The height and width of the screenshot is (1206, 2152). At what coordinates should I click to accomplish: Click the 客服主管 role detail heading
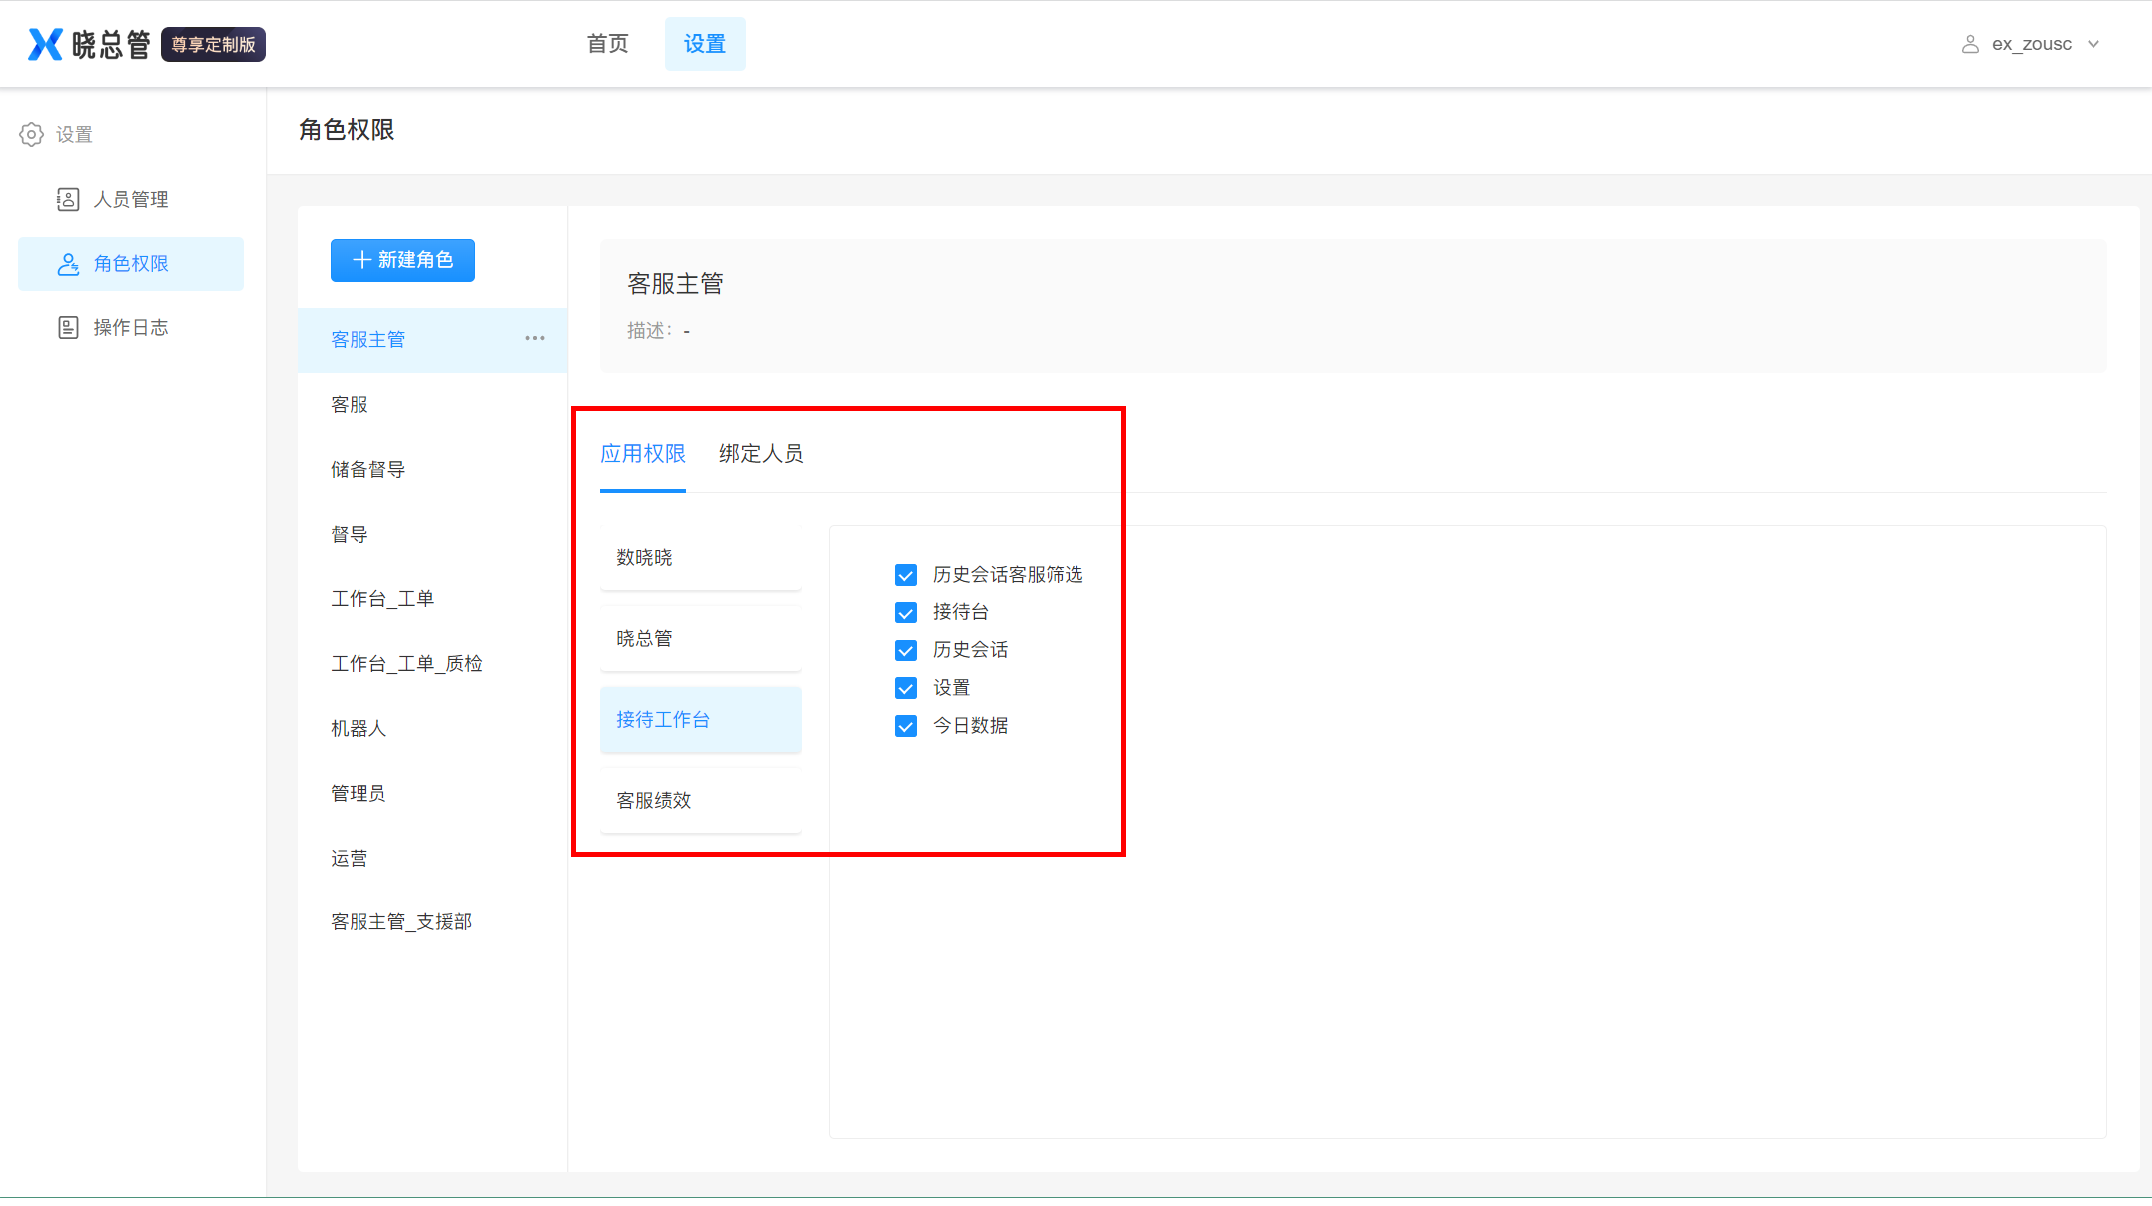click(x=675, y=284)
